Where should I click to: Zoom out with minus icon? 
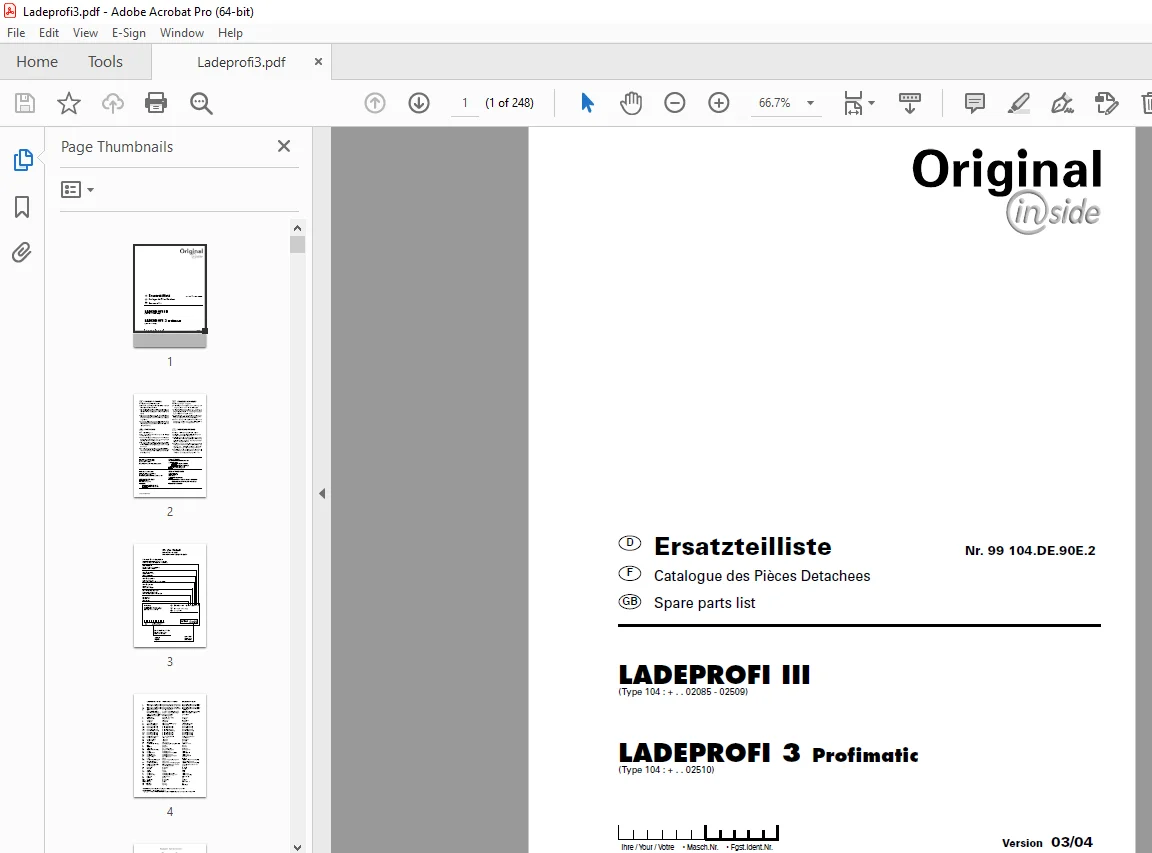[674, 103]
